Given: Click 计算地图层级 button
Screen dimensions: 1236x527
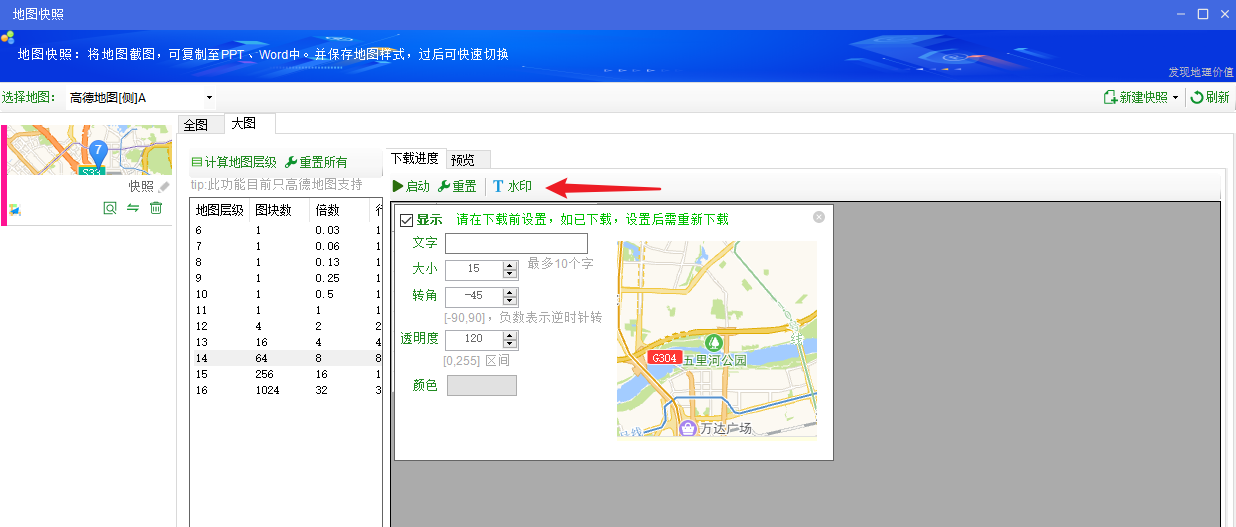Looking at the screenshot, I should (x=234, y=162).
